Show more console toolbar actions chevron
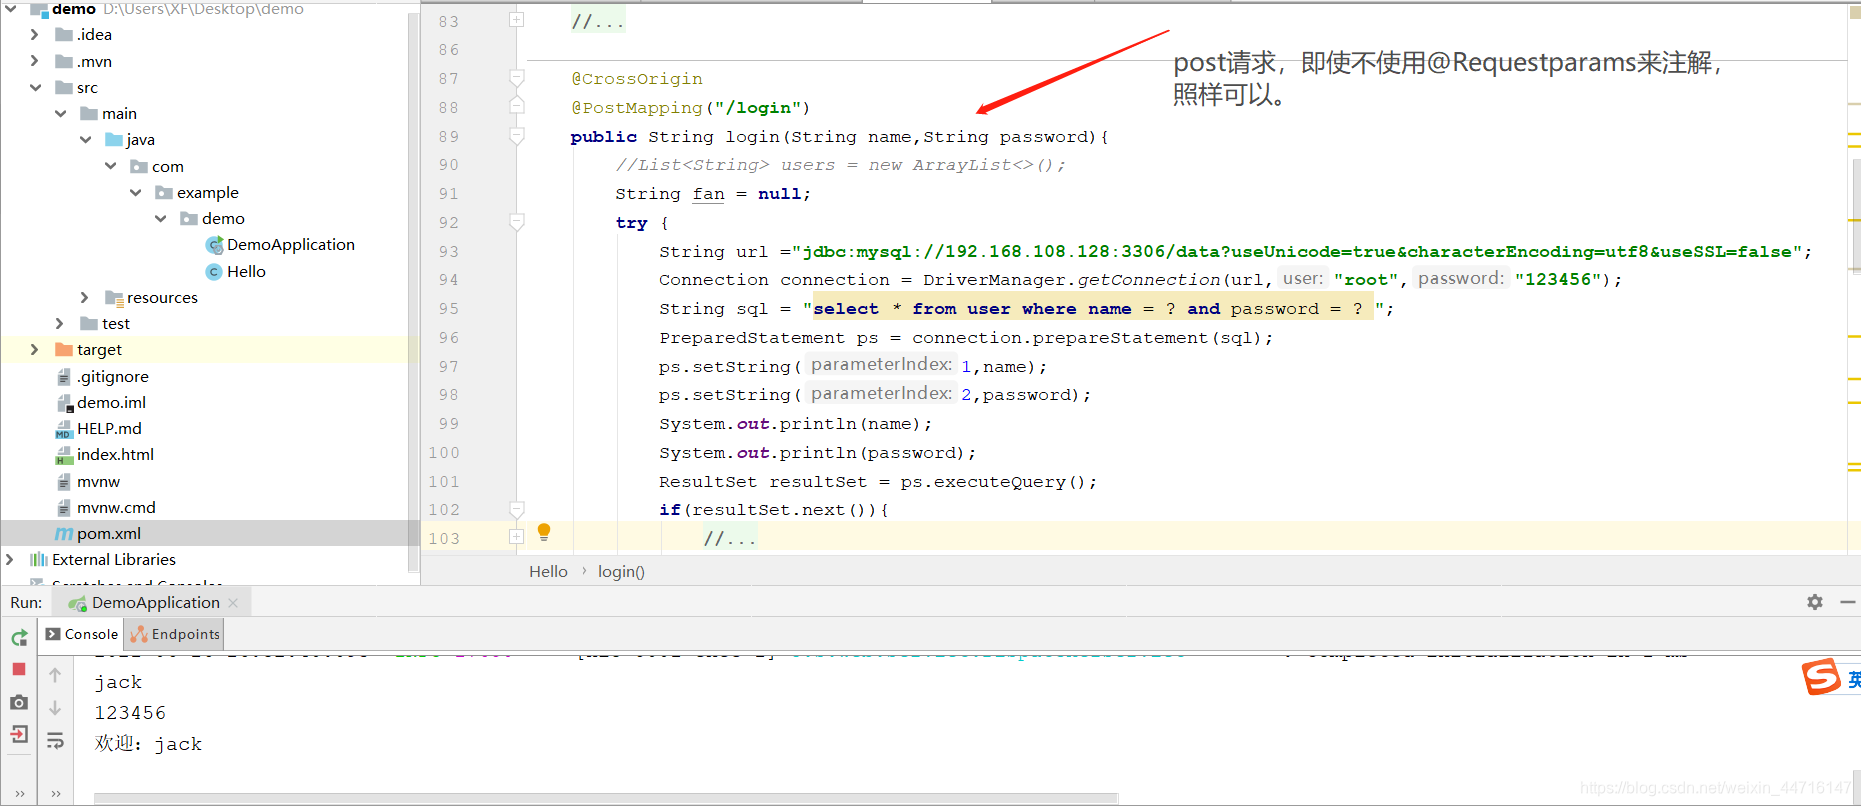 pyautogui.click(x=55, y=794)
